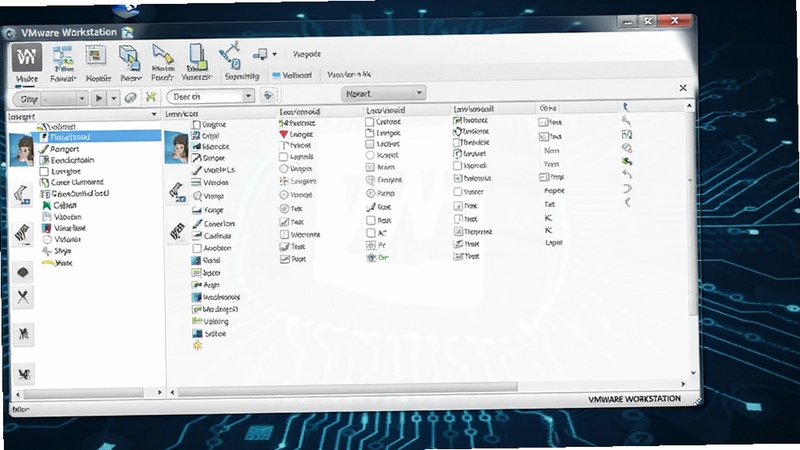Image resolution: width=800 pixels, height=450 pixels.
Task: Click the avatar thumbnail in left sidebar
Action: pyautogui.click(x=21, y=149)
